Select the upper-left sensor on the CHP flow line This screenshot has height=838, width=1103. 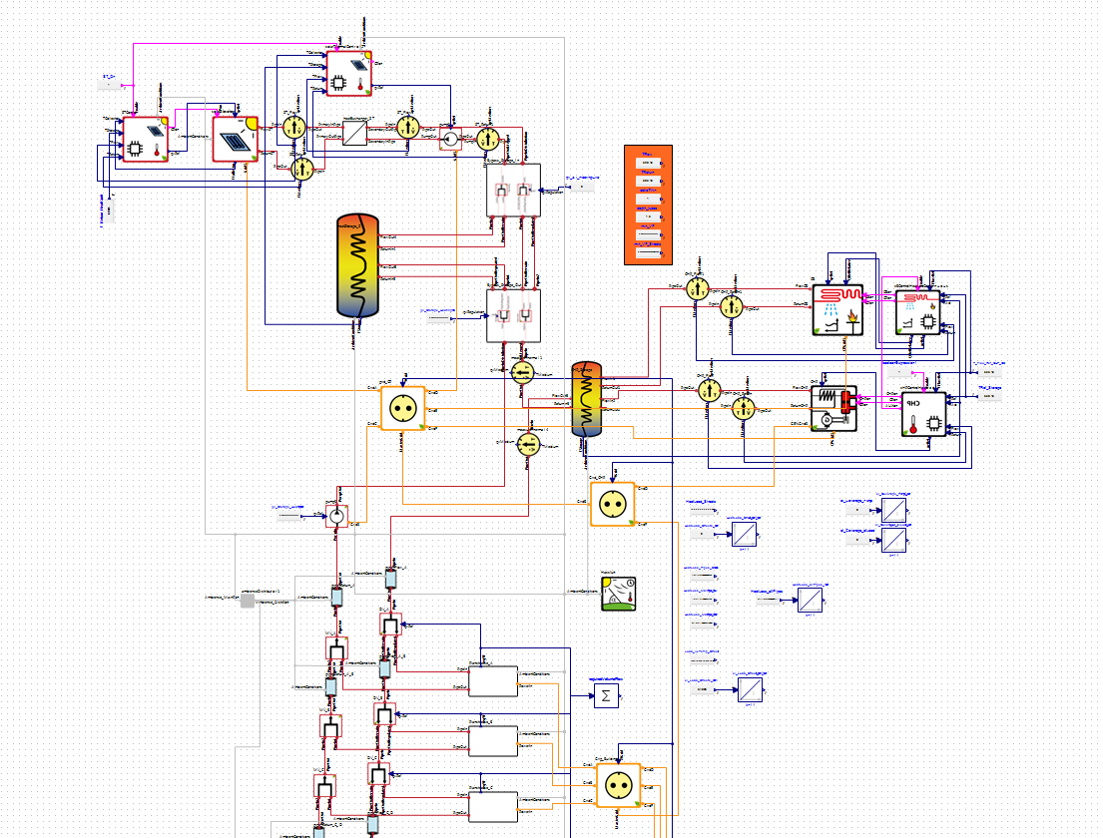click(710, 390)
